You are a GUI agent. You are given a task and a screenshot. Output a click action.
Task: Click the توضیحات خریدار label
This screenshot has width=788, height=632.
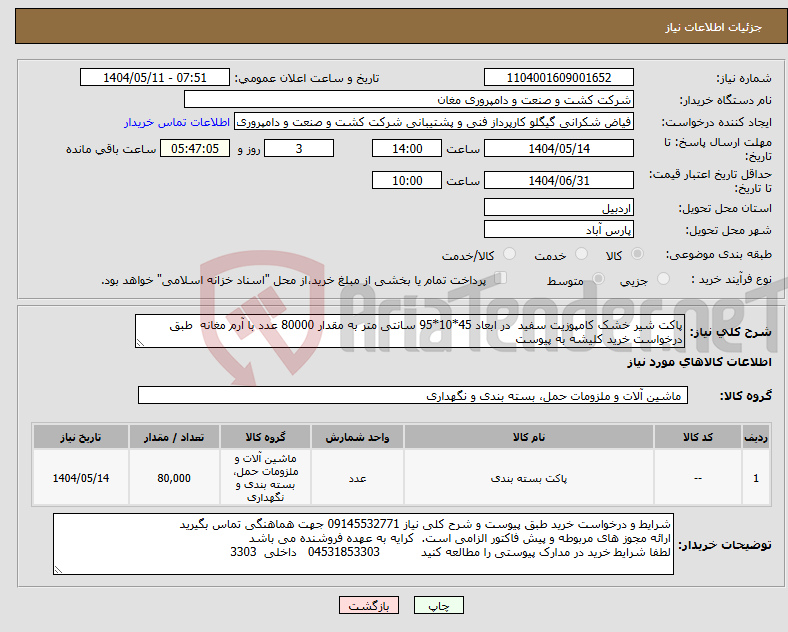(725, 545)
